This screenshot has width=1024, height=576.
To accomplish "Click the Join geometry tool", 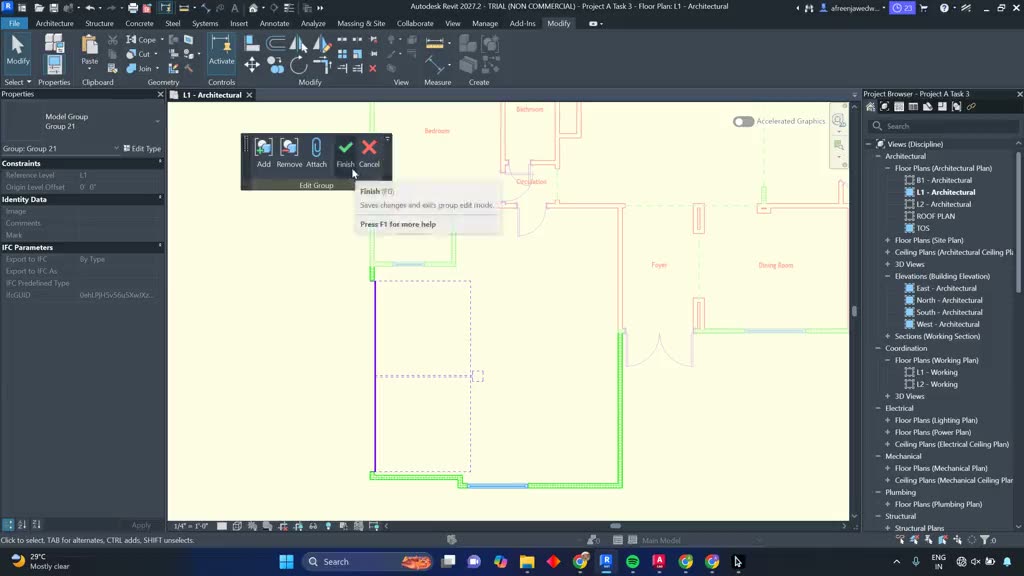I will click(x=140, y=68).
